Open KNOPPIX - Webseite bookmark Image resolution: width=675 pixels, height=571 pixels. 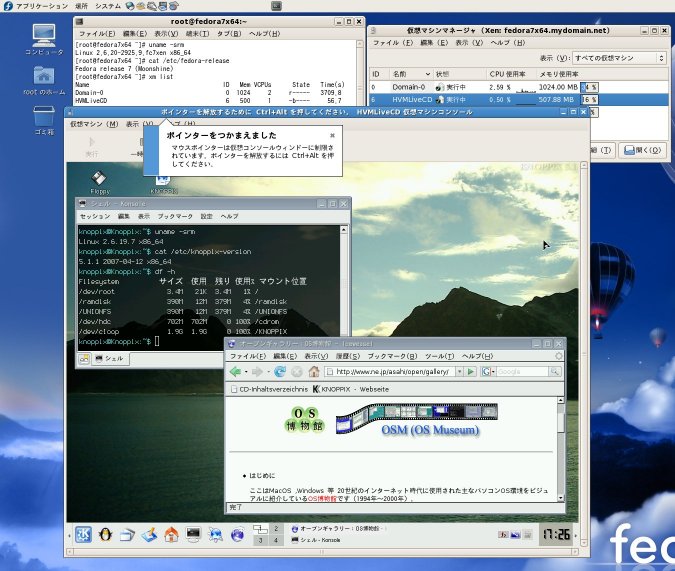pyautogui.click(x=350, y=389)
